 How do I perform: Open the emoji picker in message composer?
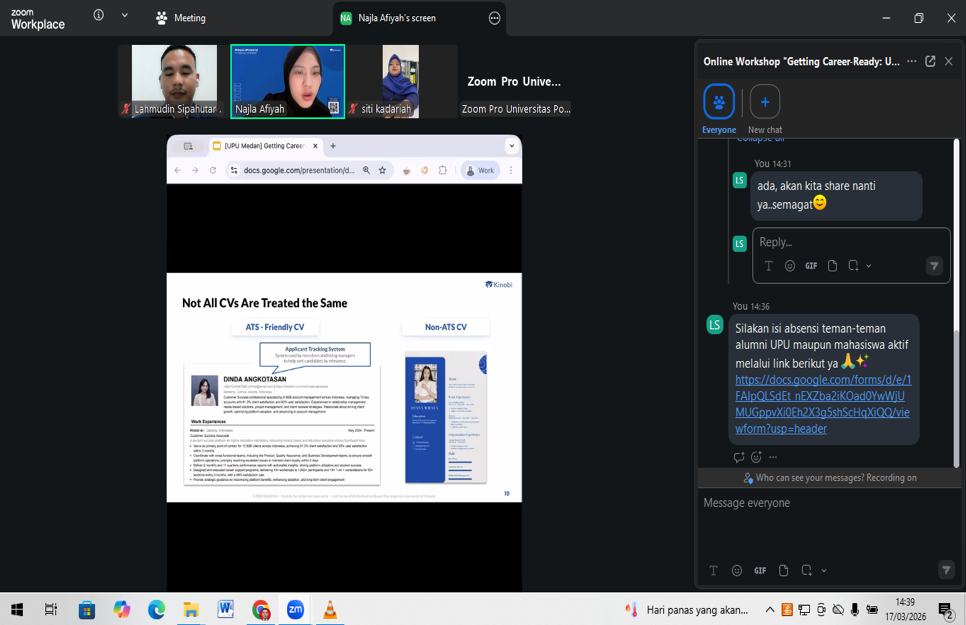pos(737,571)
